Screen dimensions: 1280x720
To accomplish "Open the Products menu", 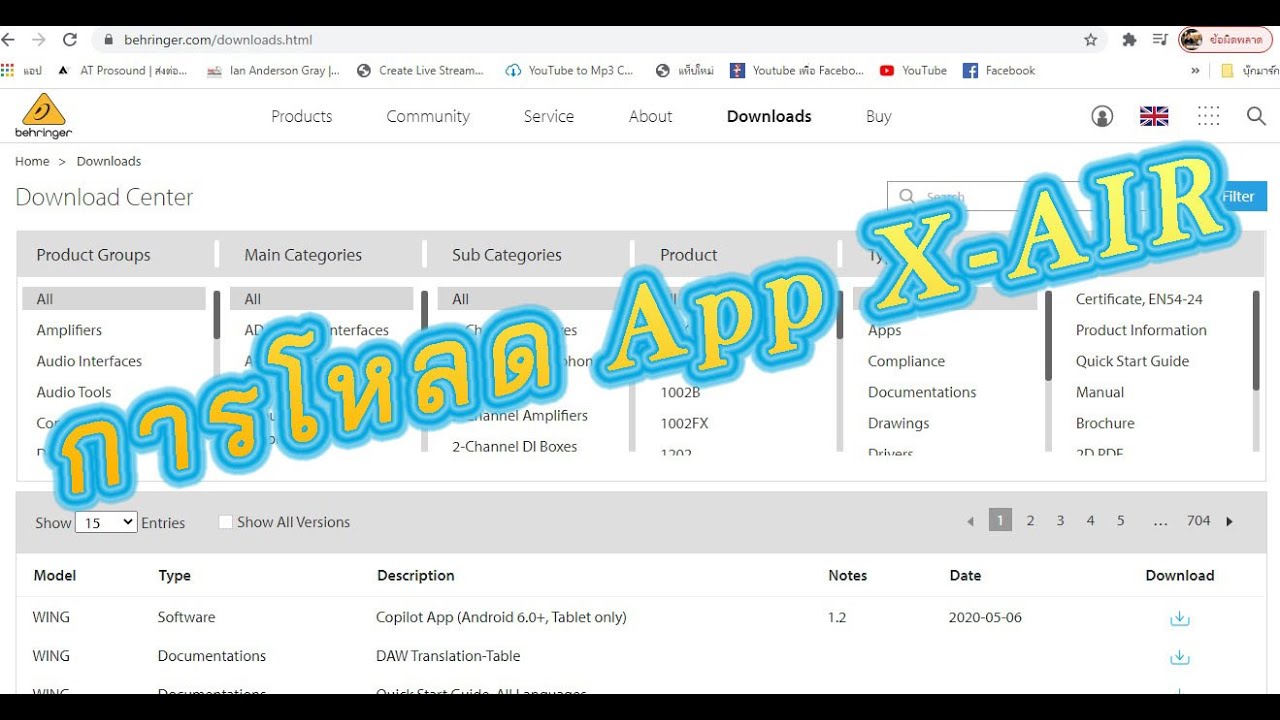I will click(x=301, y=116).
